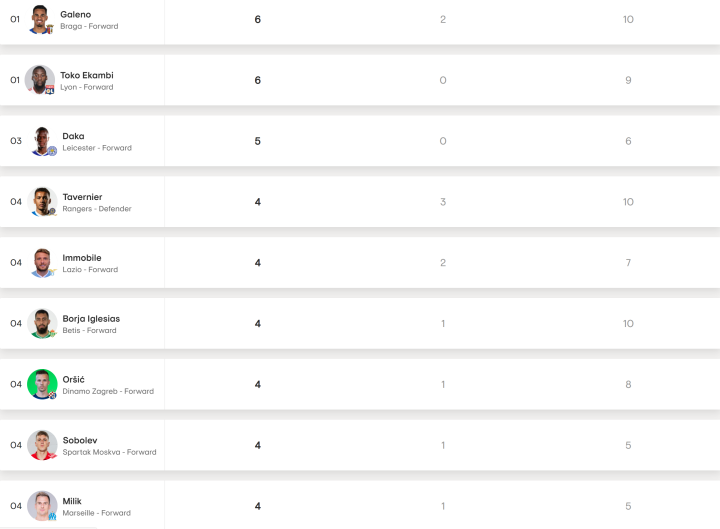Open the Sobolev name link

click(80, 440)
